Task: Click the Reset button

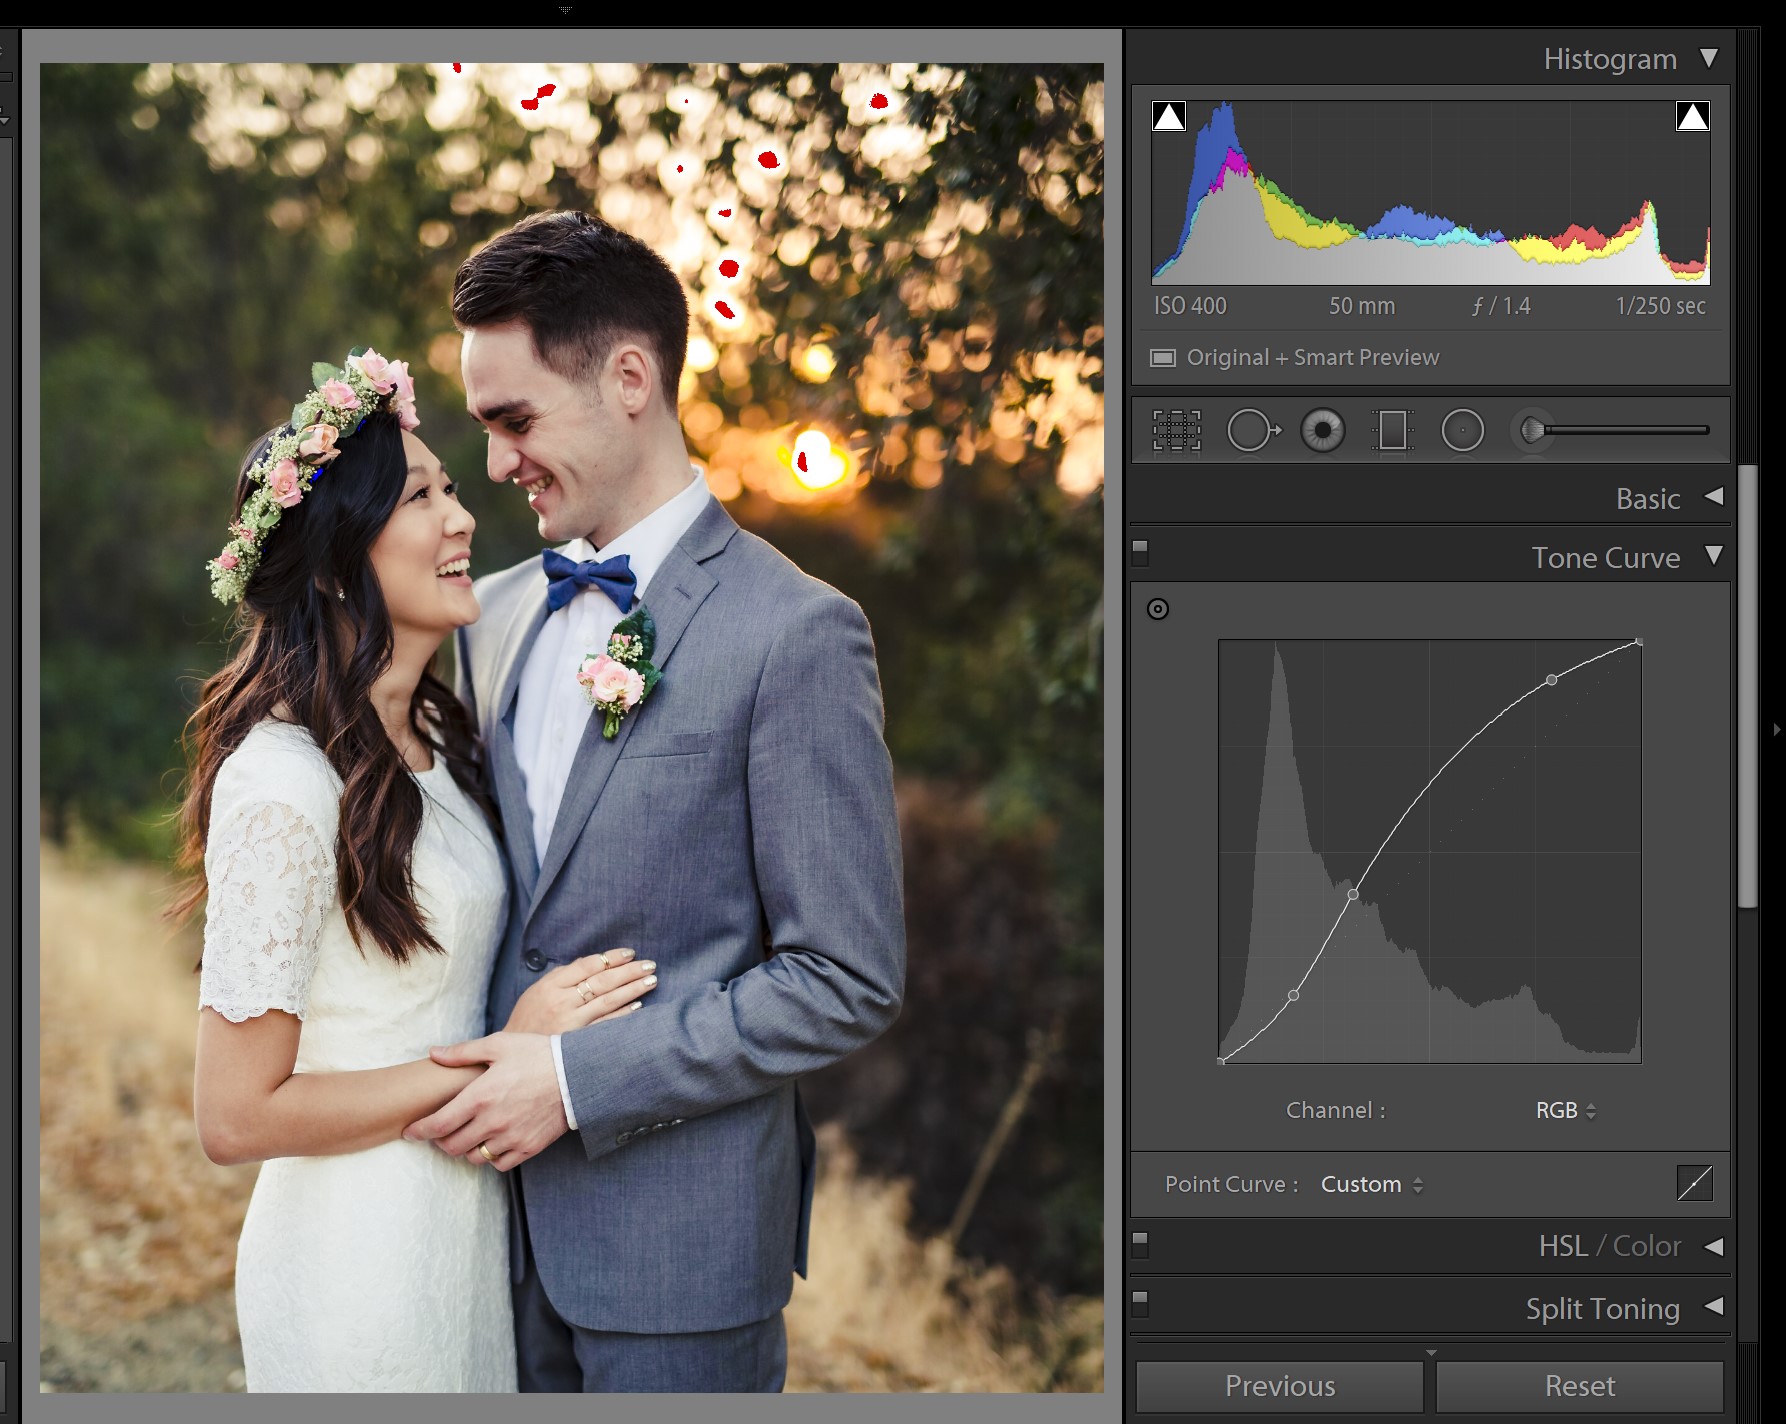Action: (1579, 1386)
